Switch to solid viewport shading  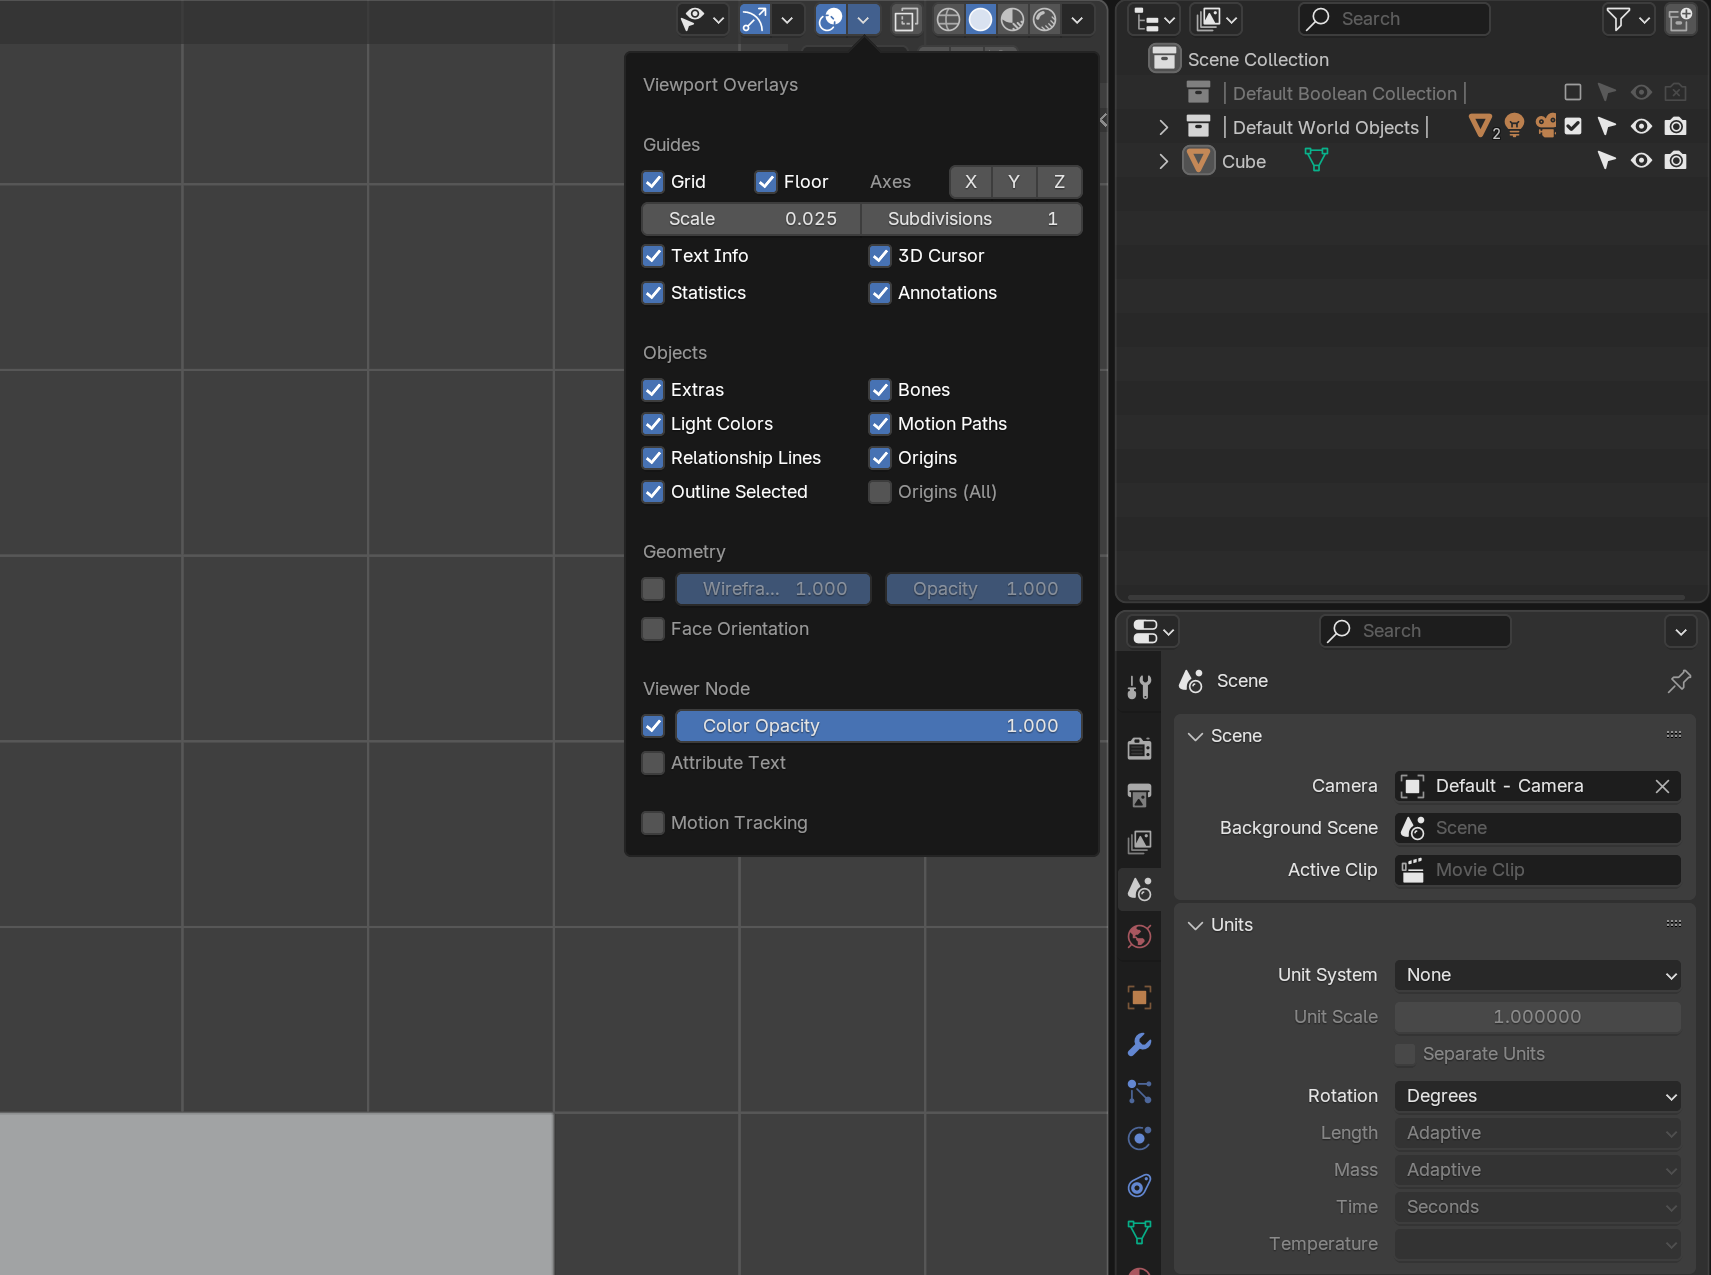coord(980,19)
